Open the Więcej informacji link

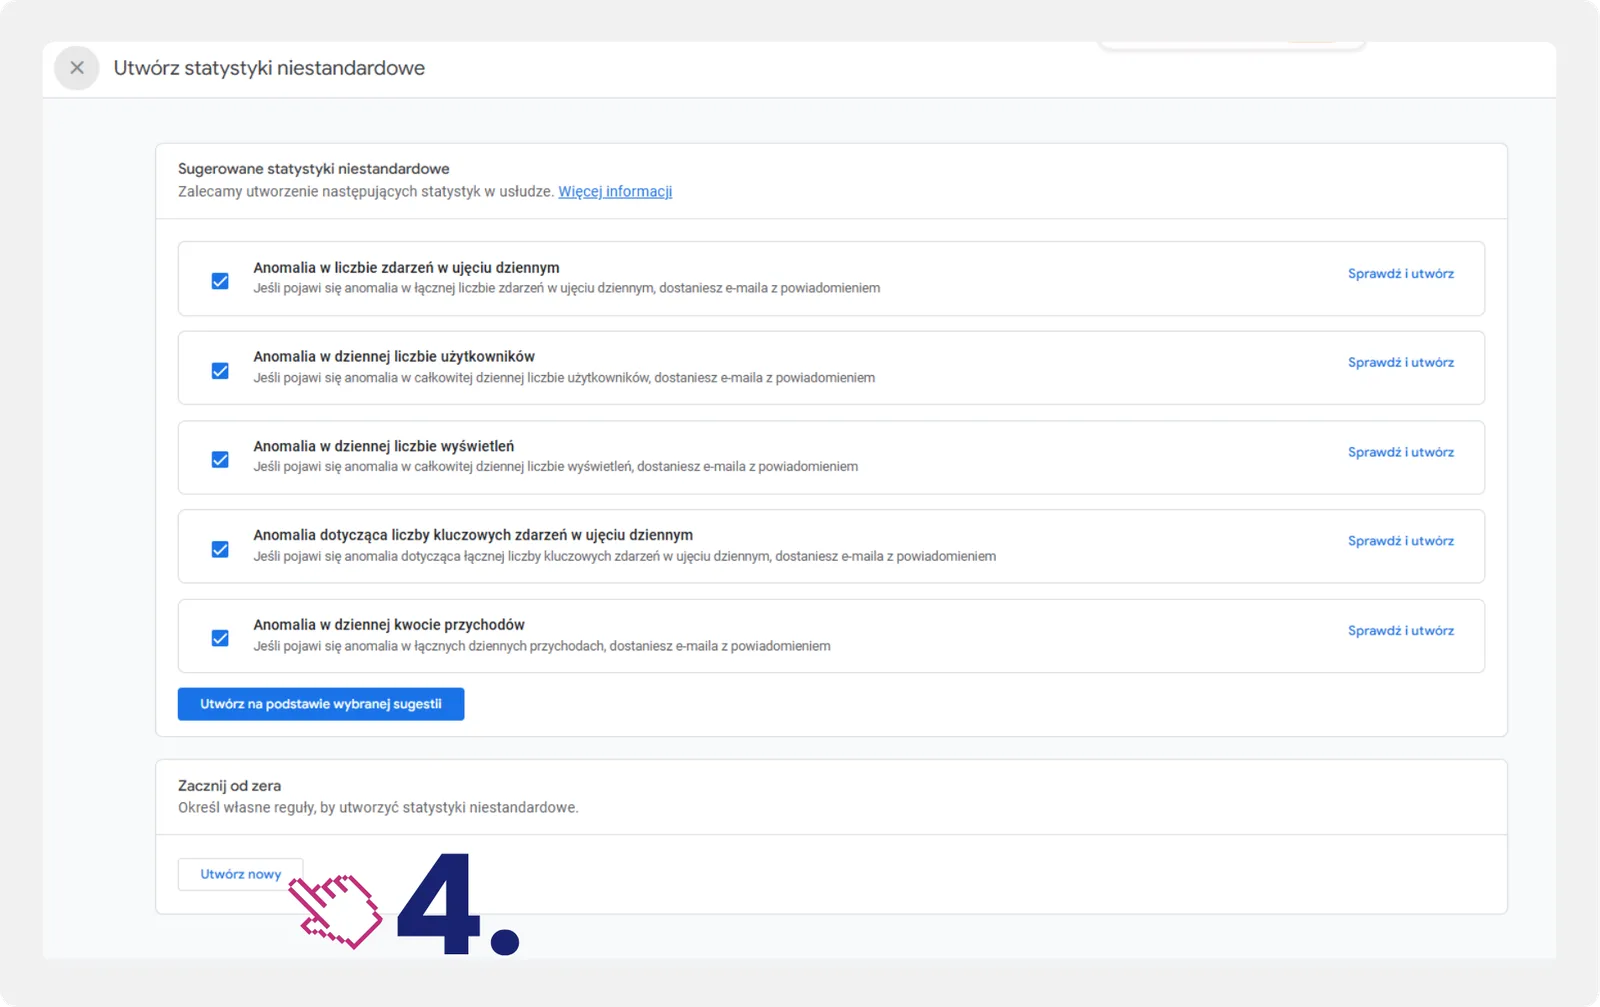coord(615,191)
